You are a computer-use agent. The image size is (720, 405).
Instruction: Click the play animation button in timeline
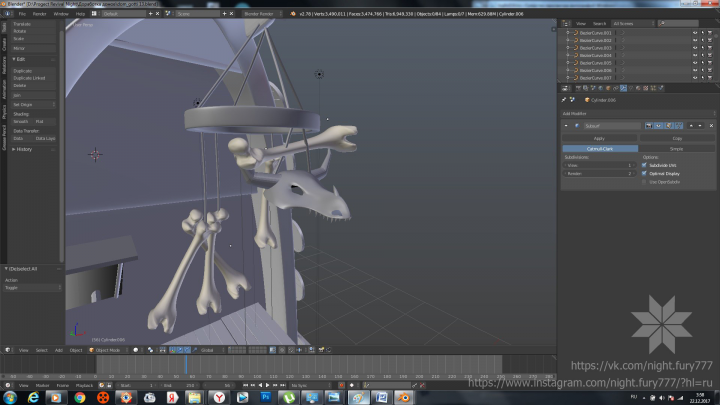267,385
